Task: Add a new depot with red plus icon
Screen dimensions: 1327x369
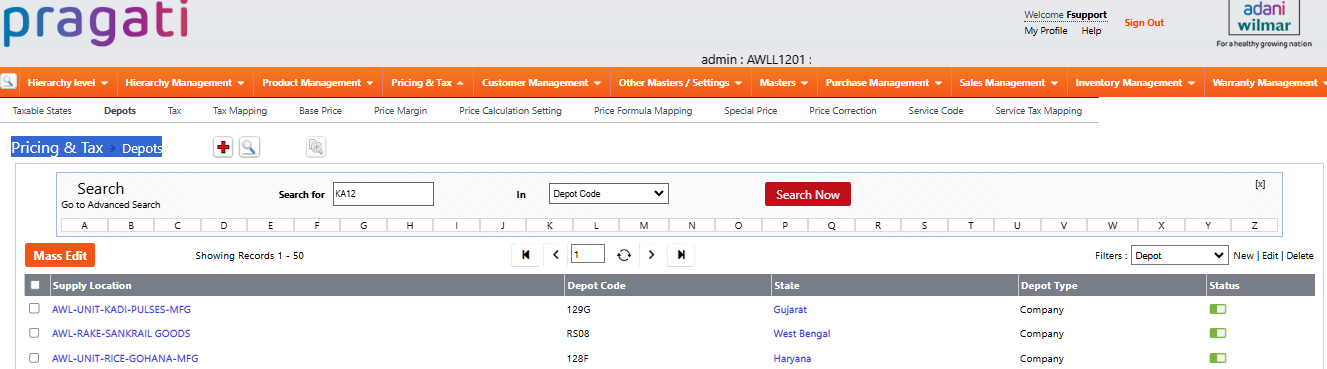Action: point(223,148)
